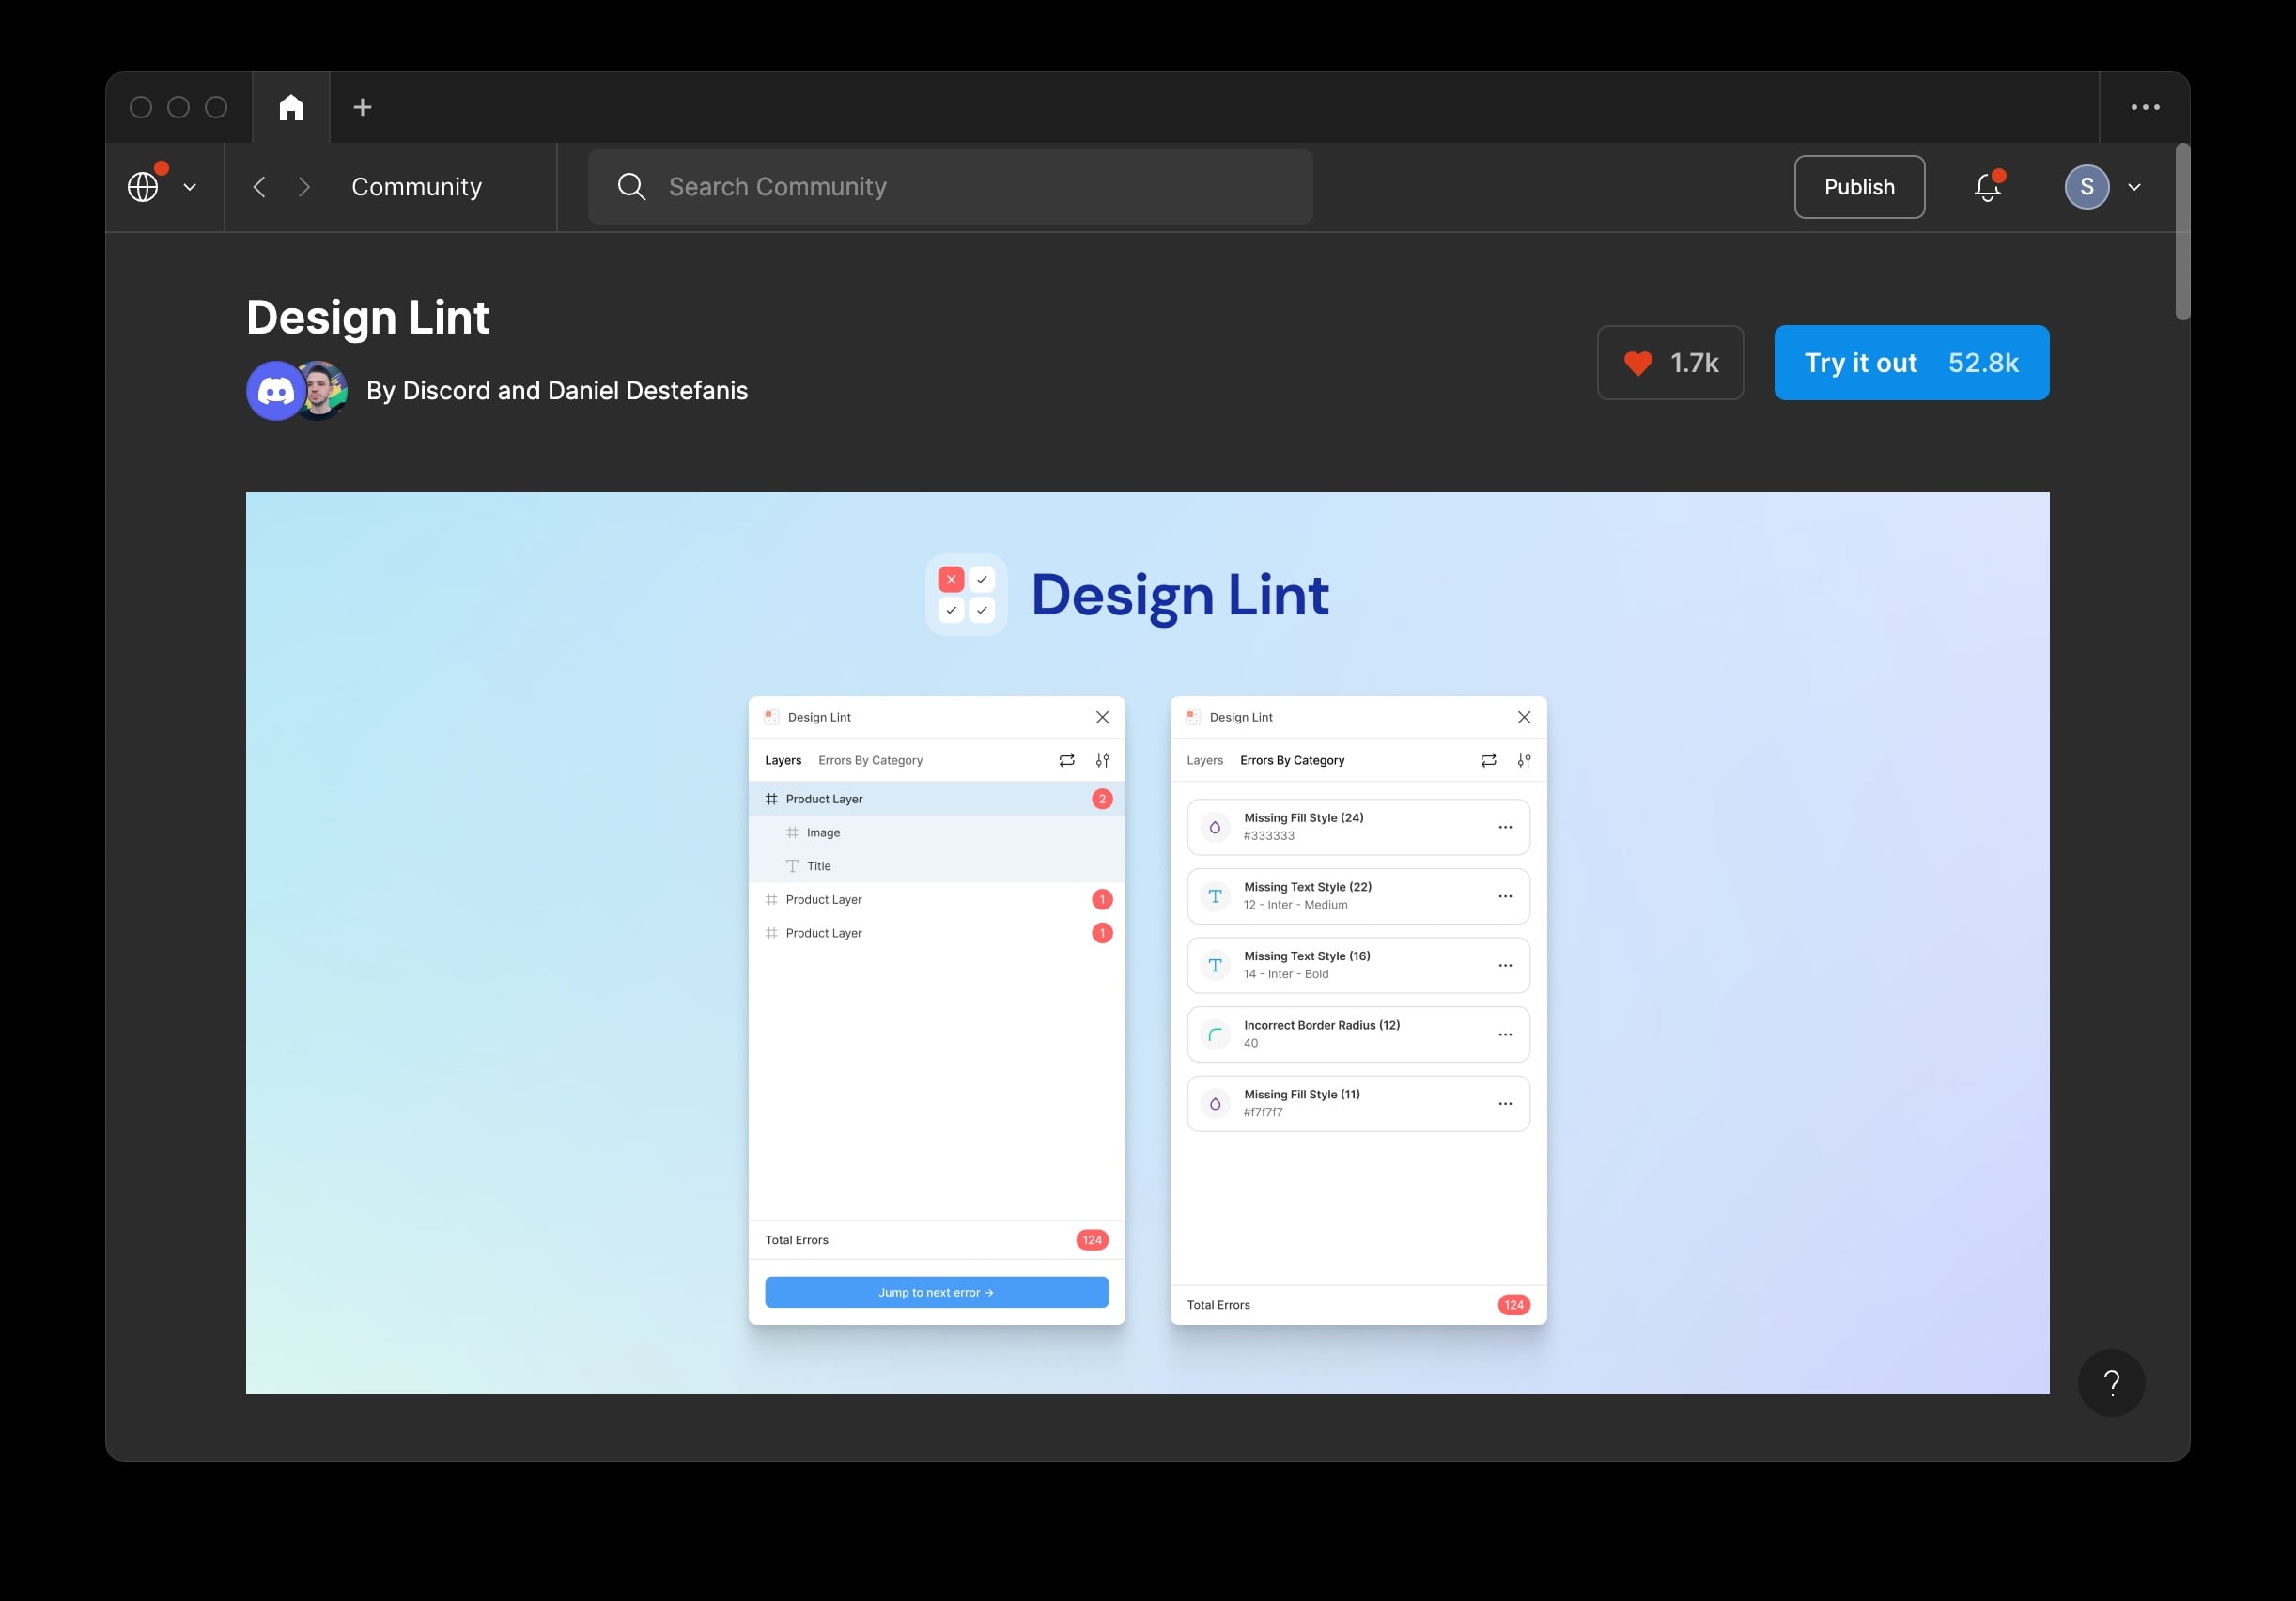2296x1601 pixels.
Task: Click Missing Text Style (16) card
Action: 1358,965
